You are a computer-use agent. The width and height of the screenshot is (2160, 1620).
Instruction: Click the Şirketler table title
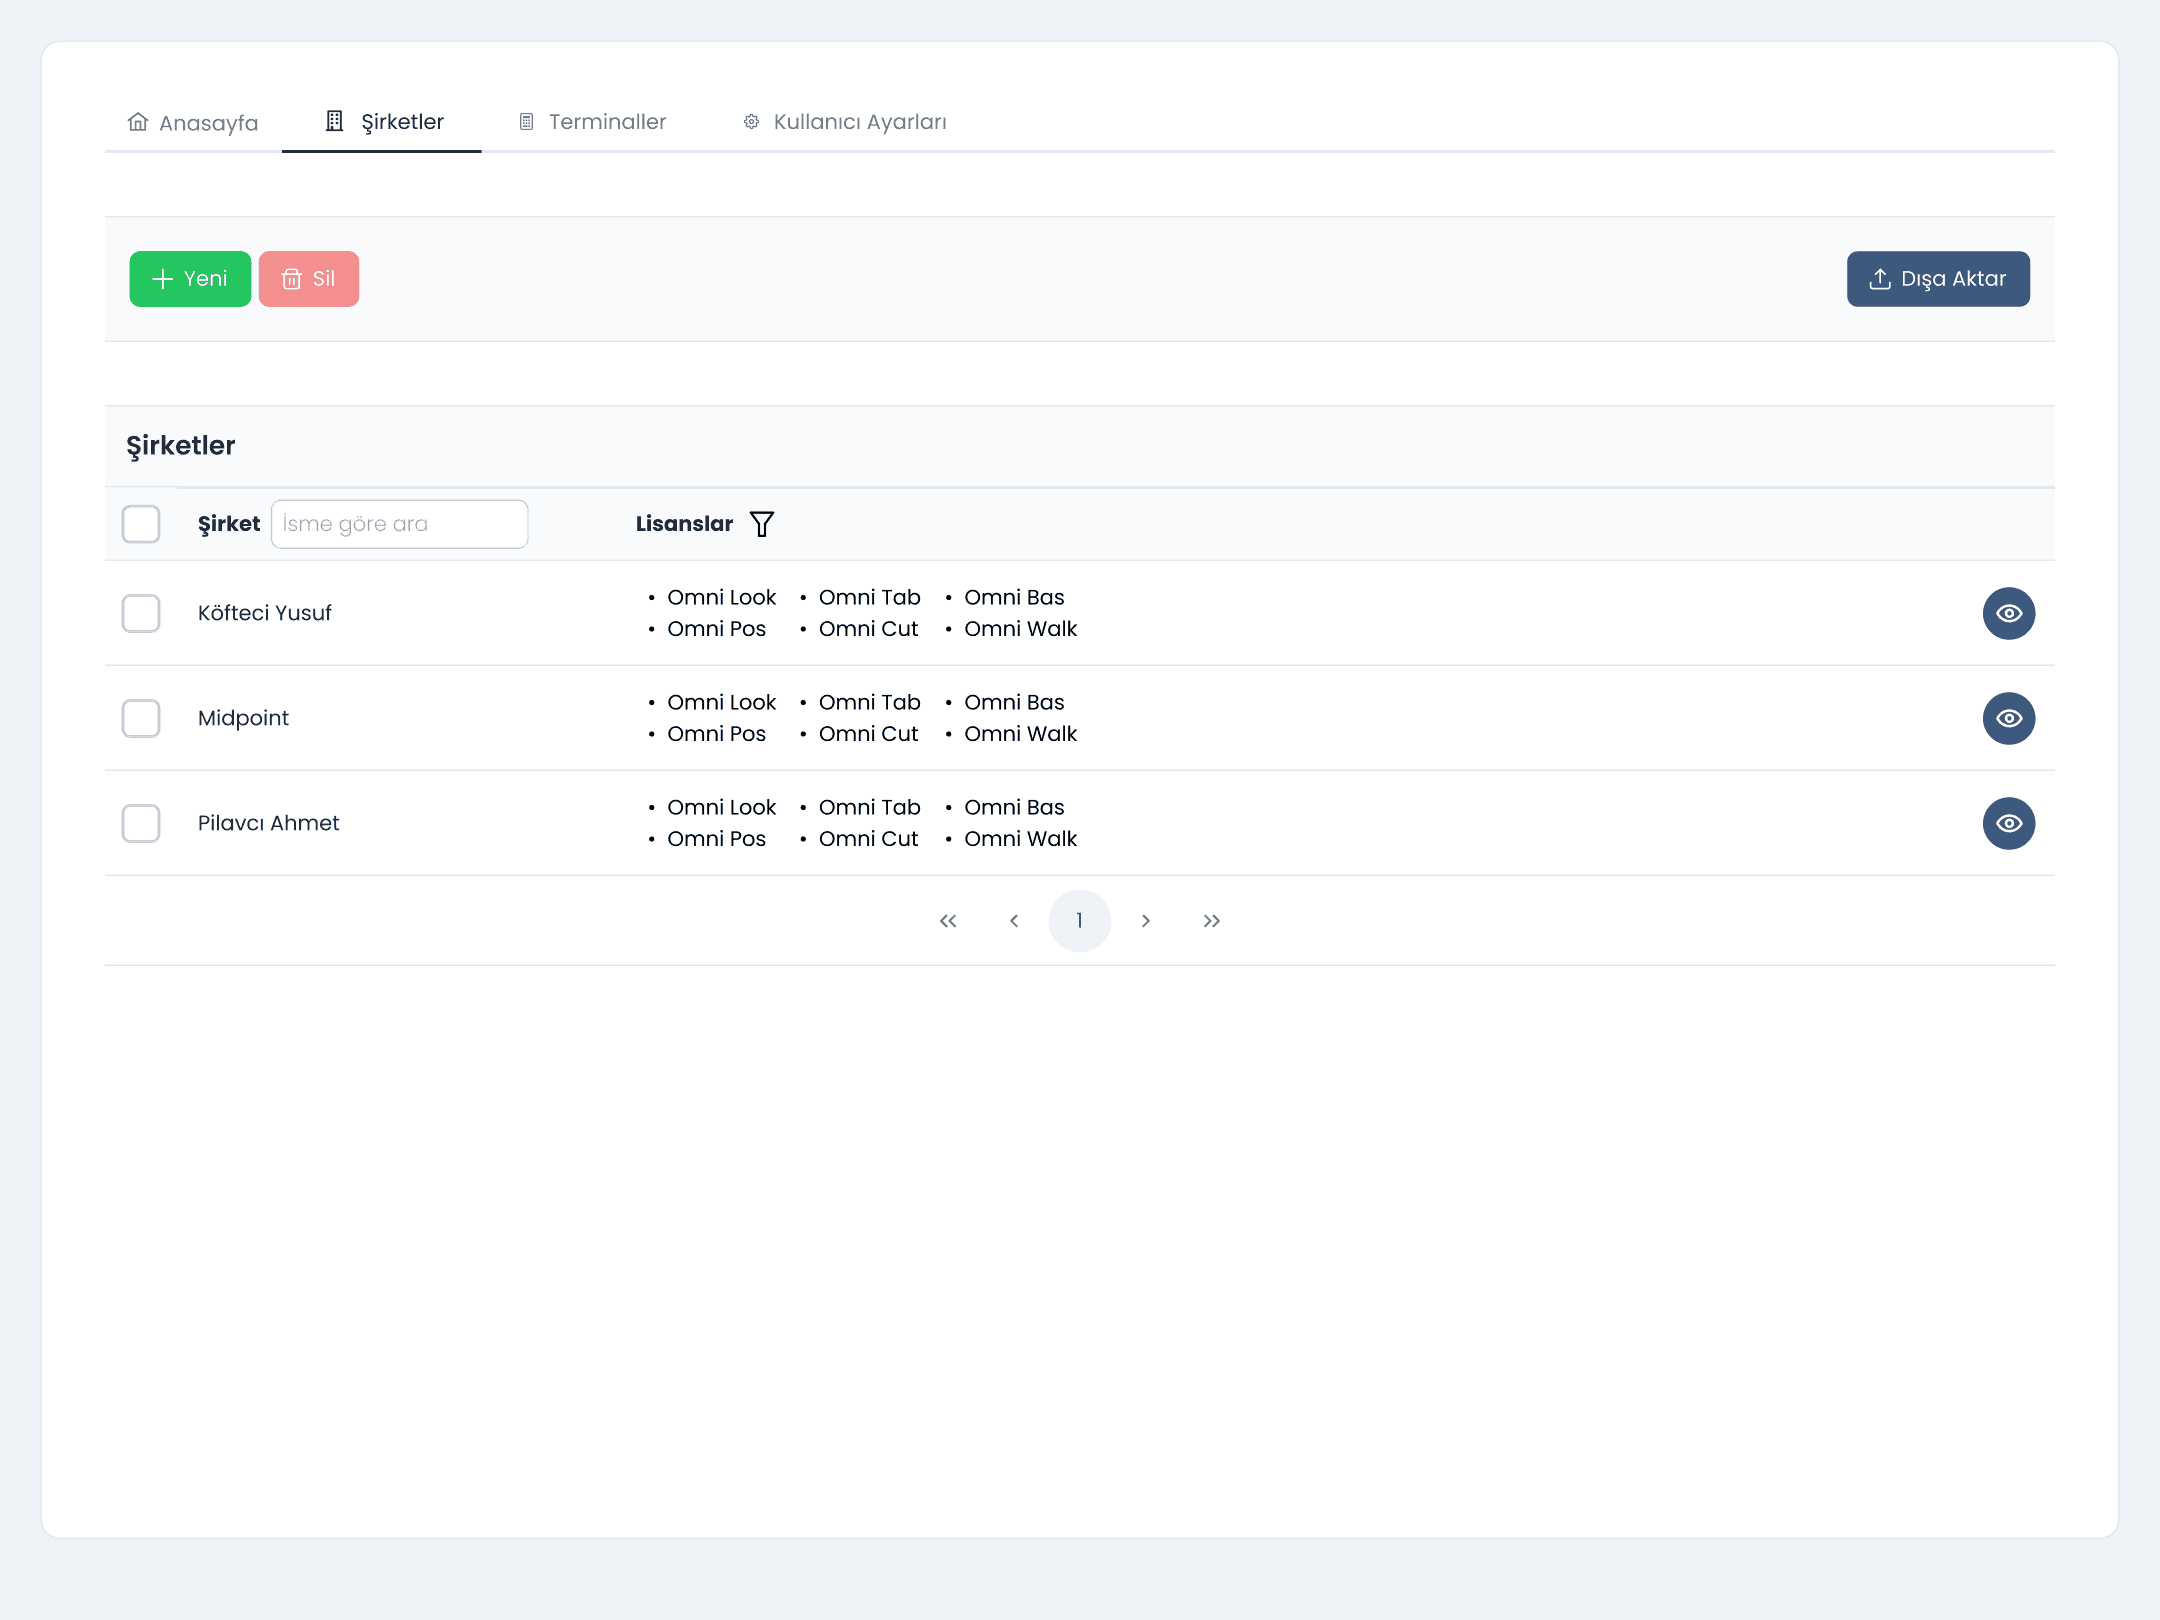pyautogui.click(x=181, y=446)
